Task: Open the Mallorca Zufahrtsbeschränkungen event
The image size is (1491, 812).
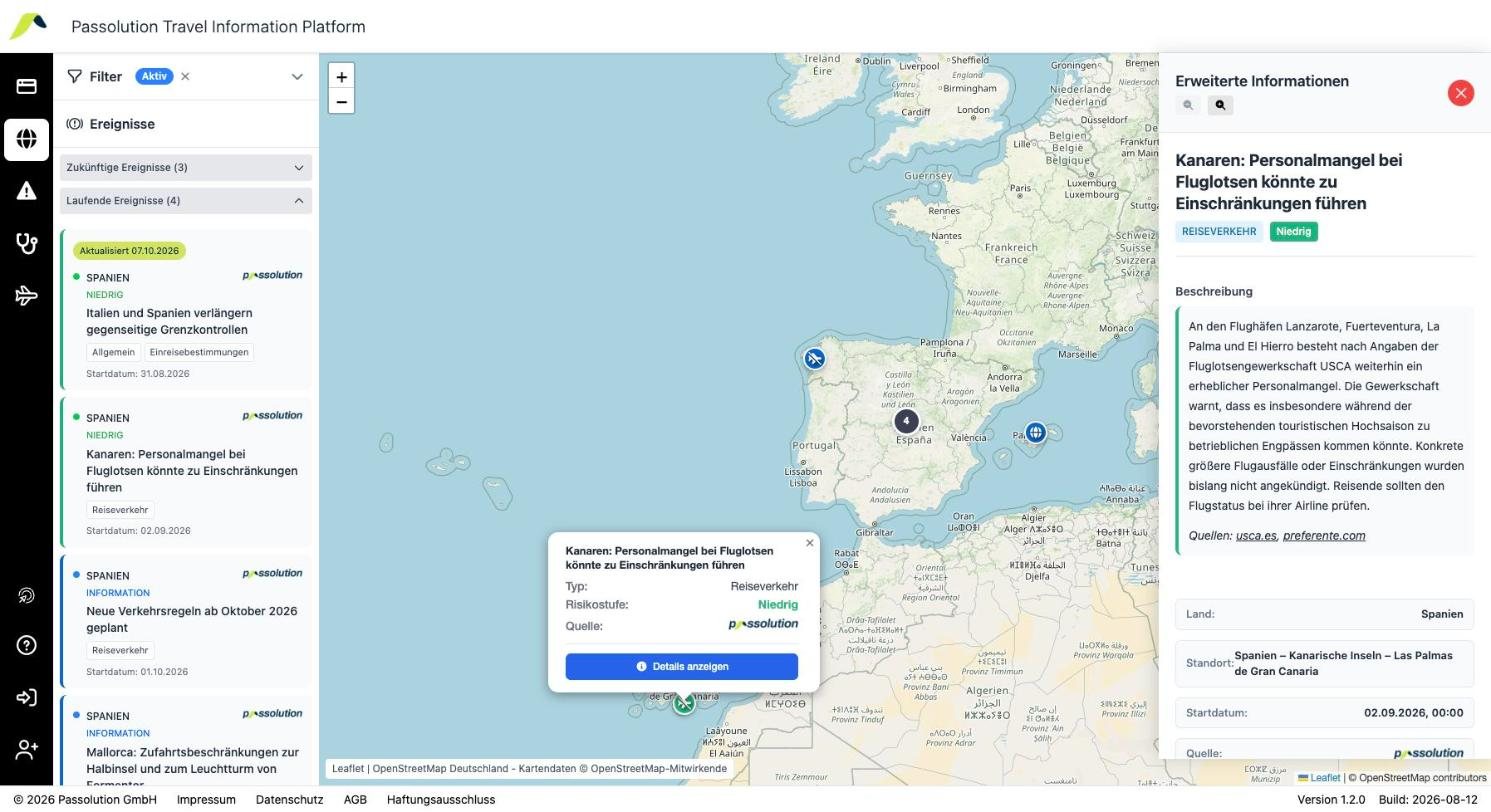Action: pyautogui.click(x=186, y=741)
